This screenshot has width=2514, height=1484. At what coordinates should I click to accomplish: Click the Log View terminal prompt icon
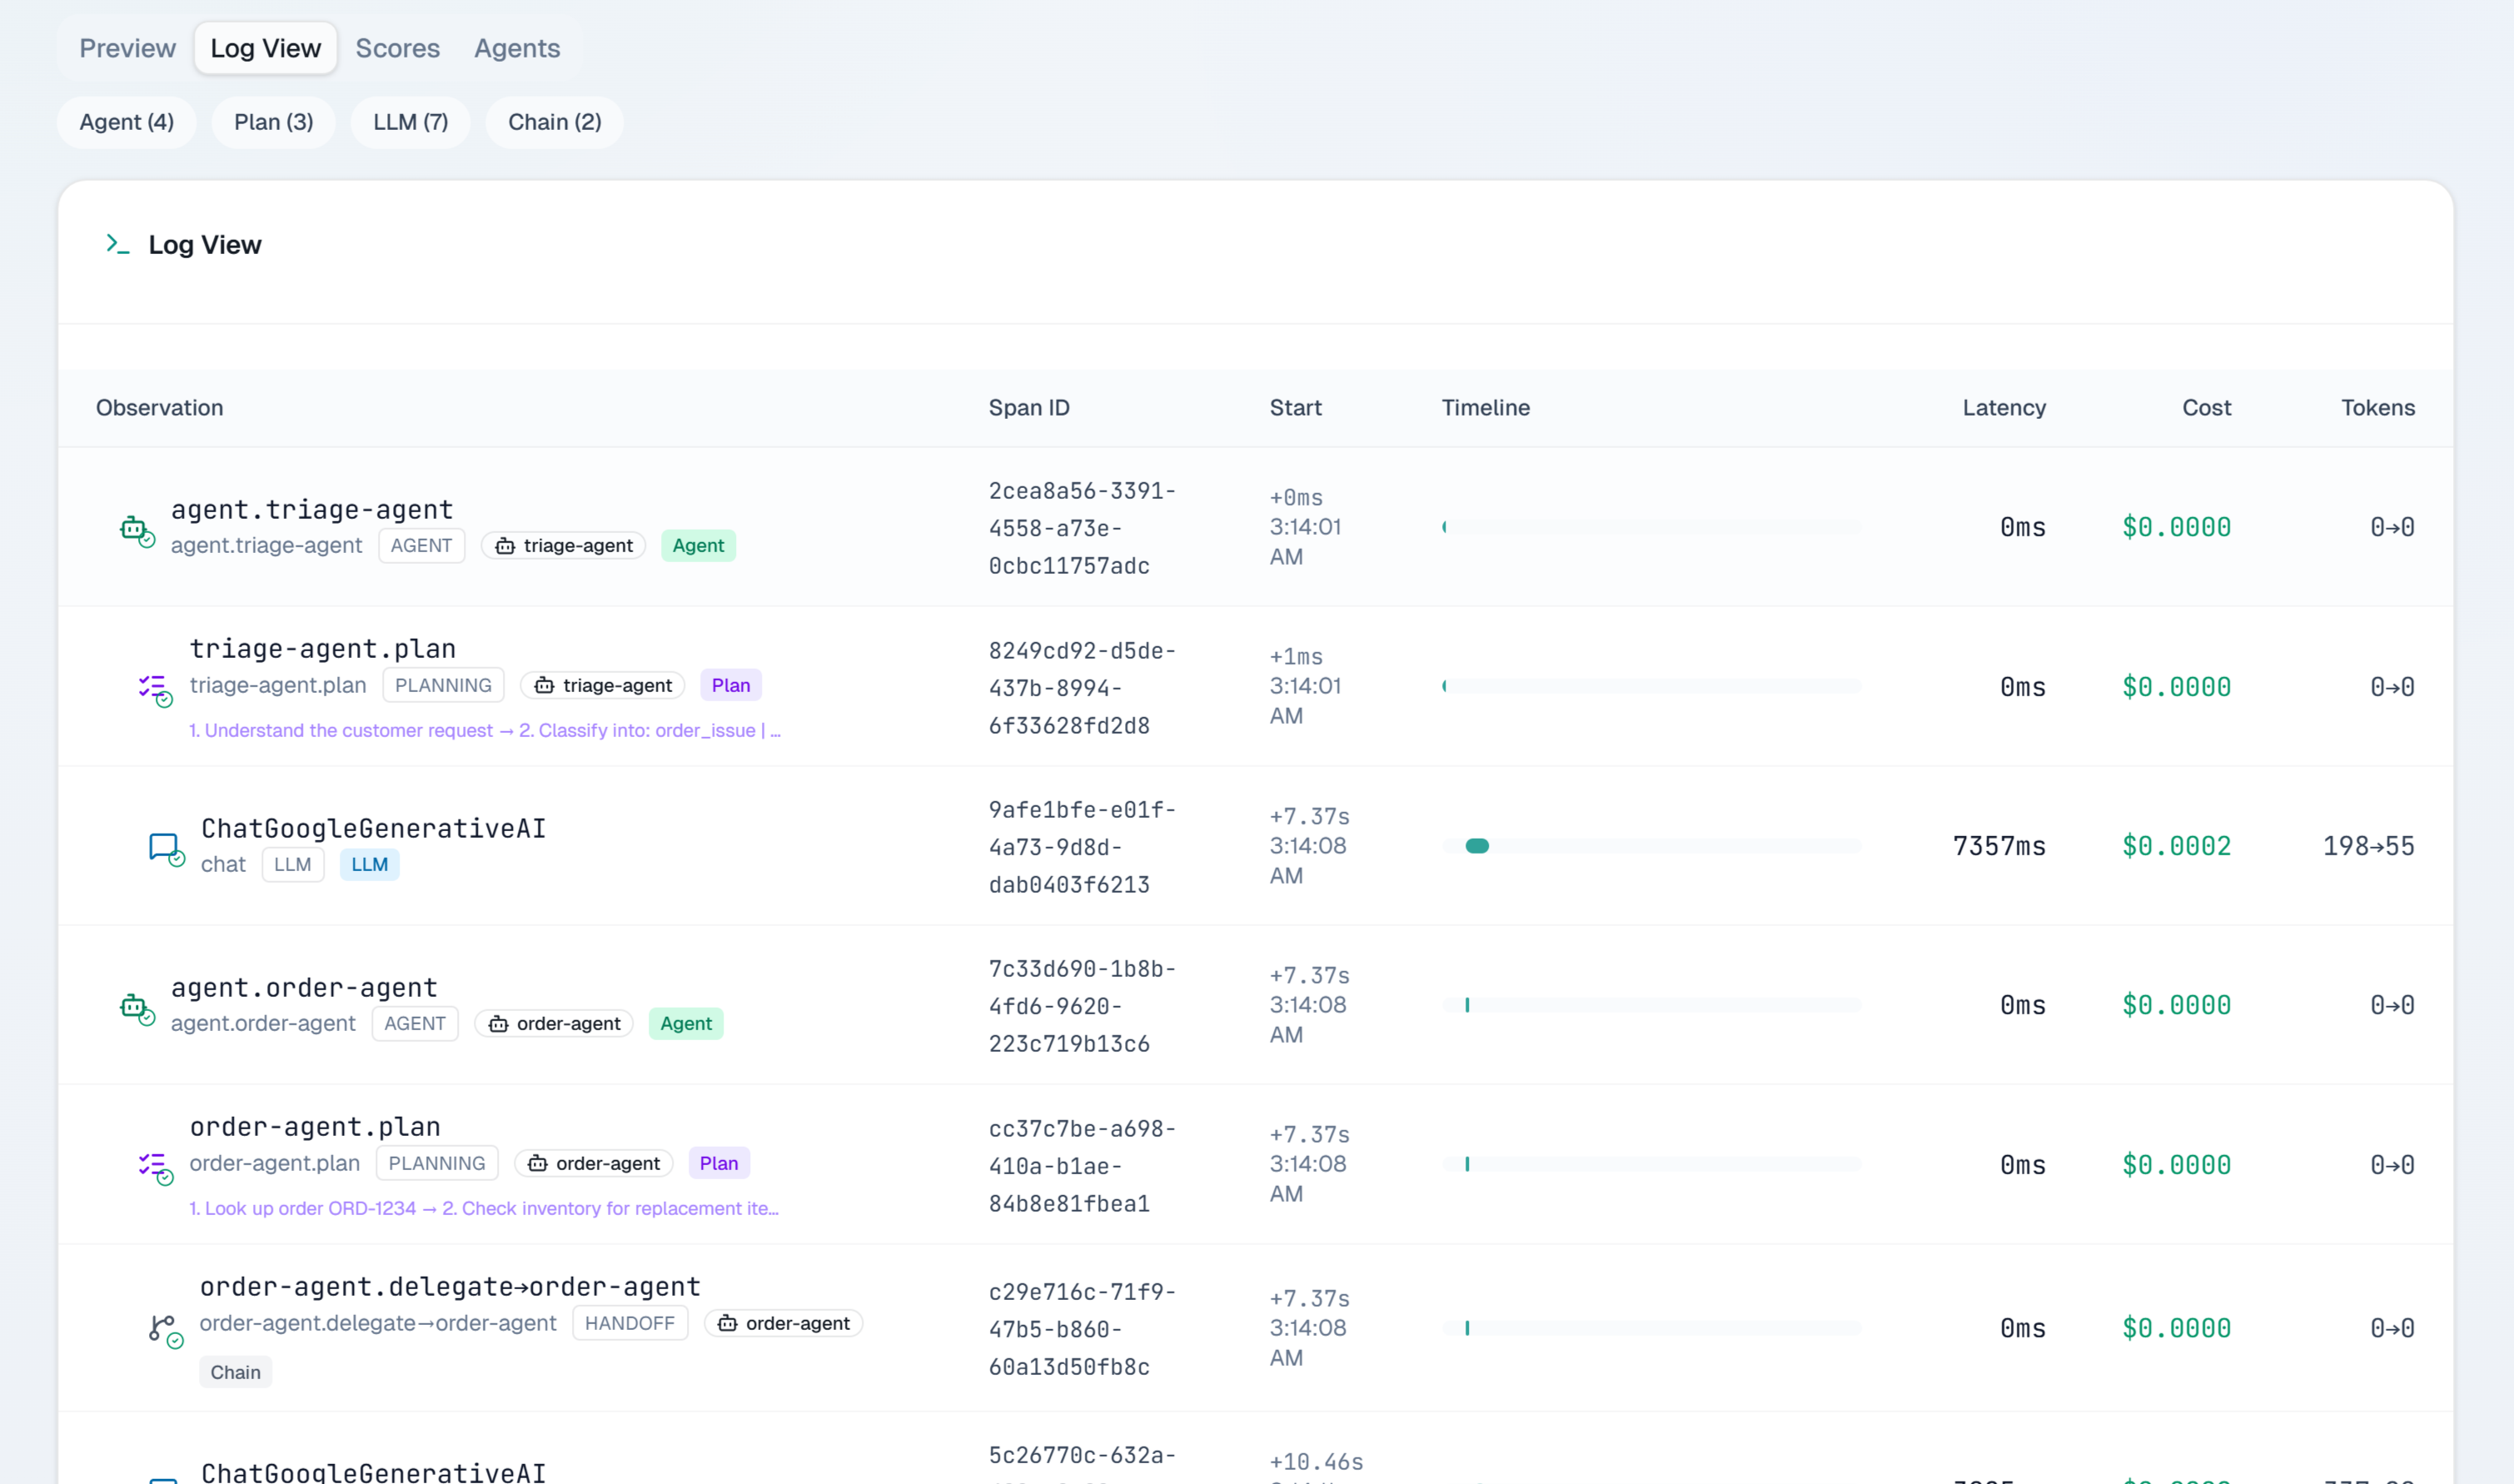[118, 244]
